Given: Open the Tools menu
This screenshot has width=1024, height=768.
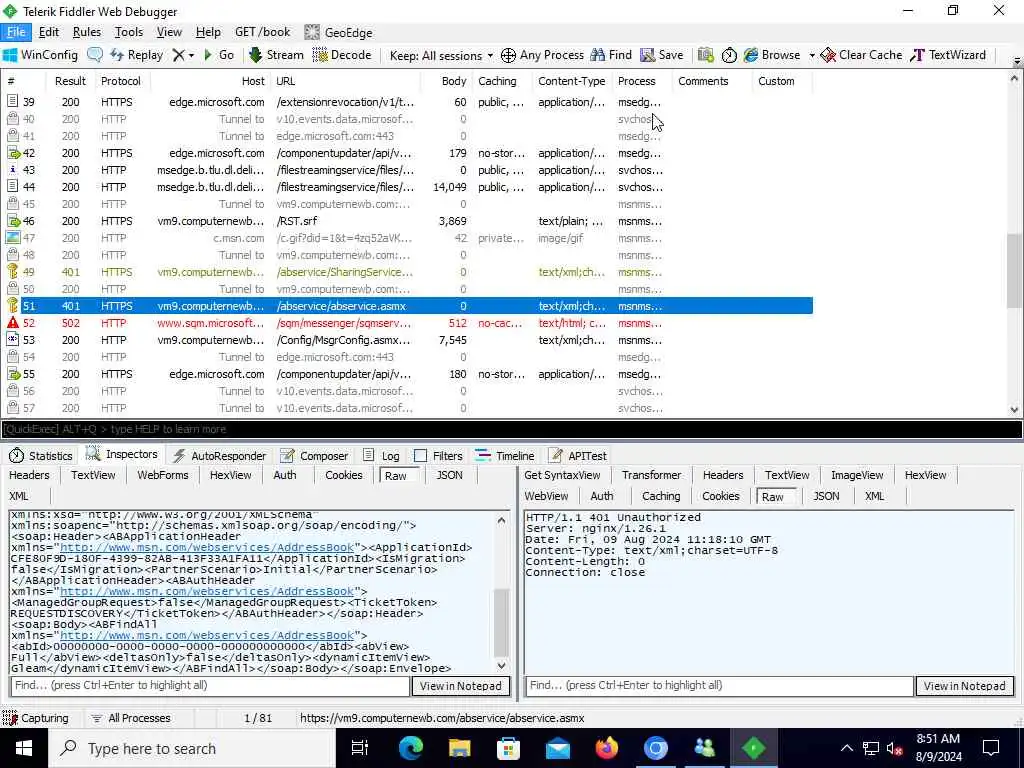Looking at the screenshot, I should pos(129,32).
